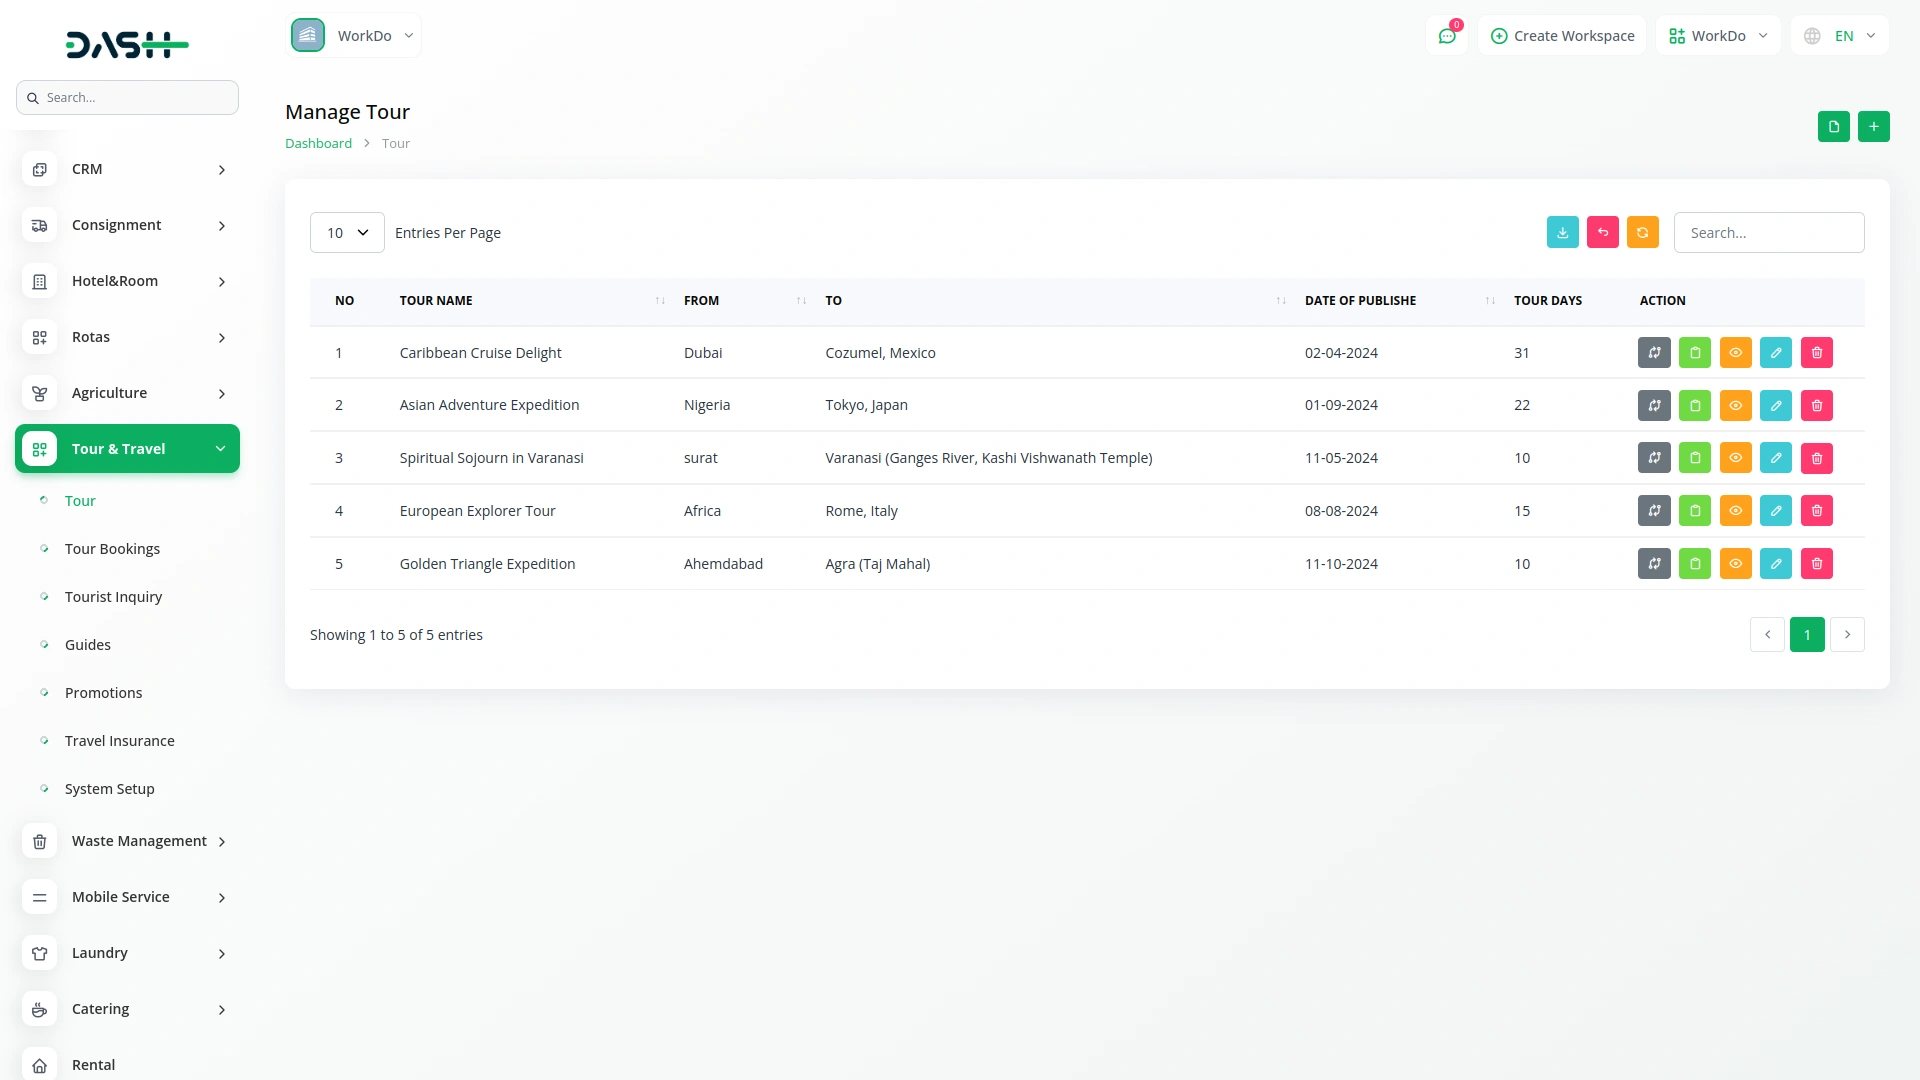Open the EN language dropdown
Viewport: 1920px width, 1080px height.
point(1841,36)
